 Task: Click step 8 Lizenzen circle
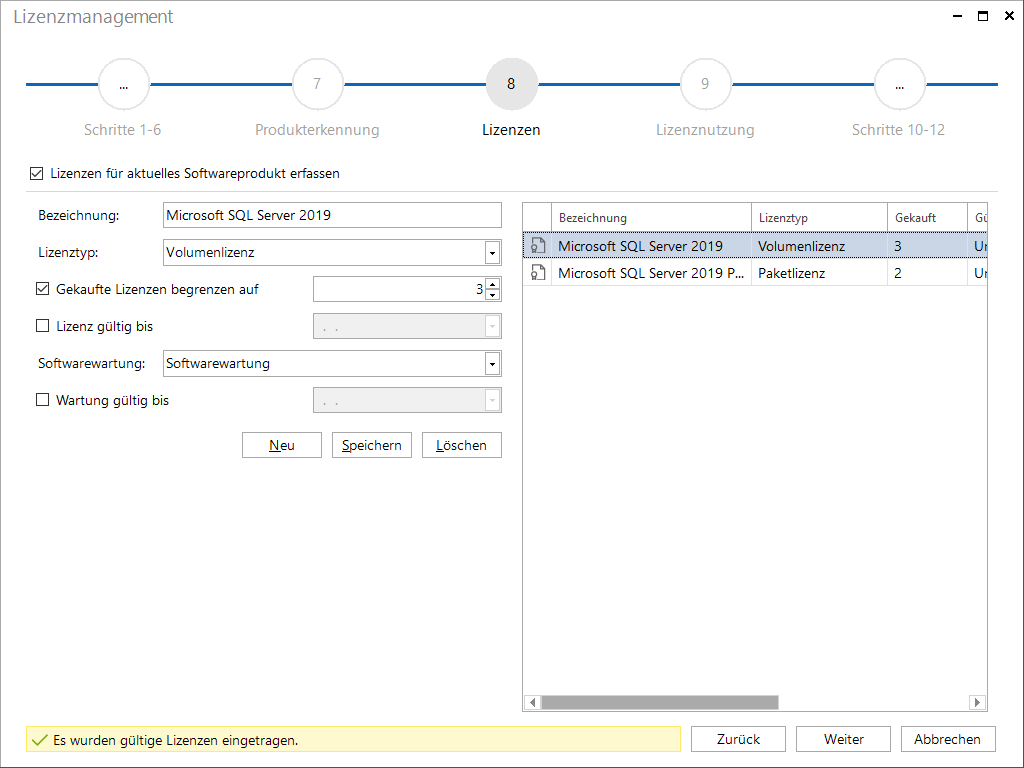pyautogui.click(x=511, y=84)
